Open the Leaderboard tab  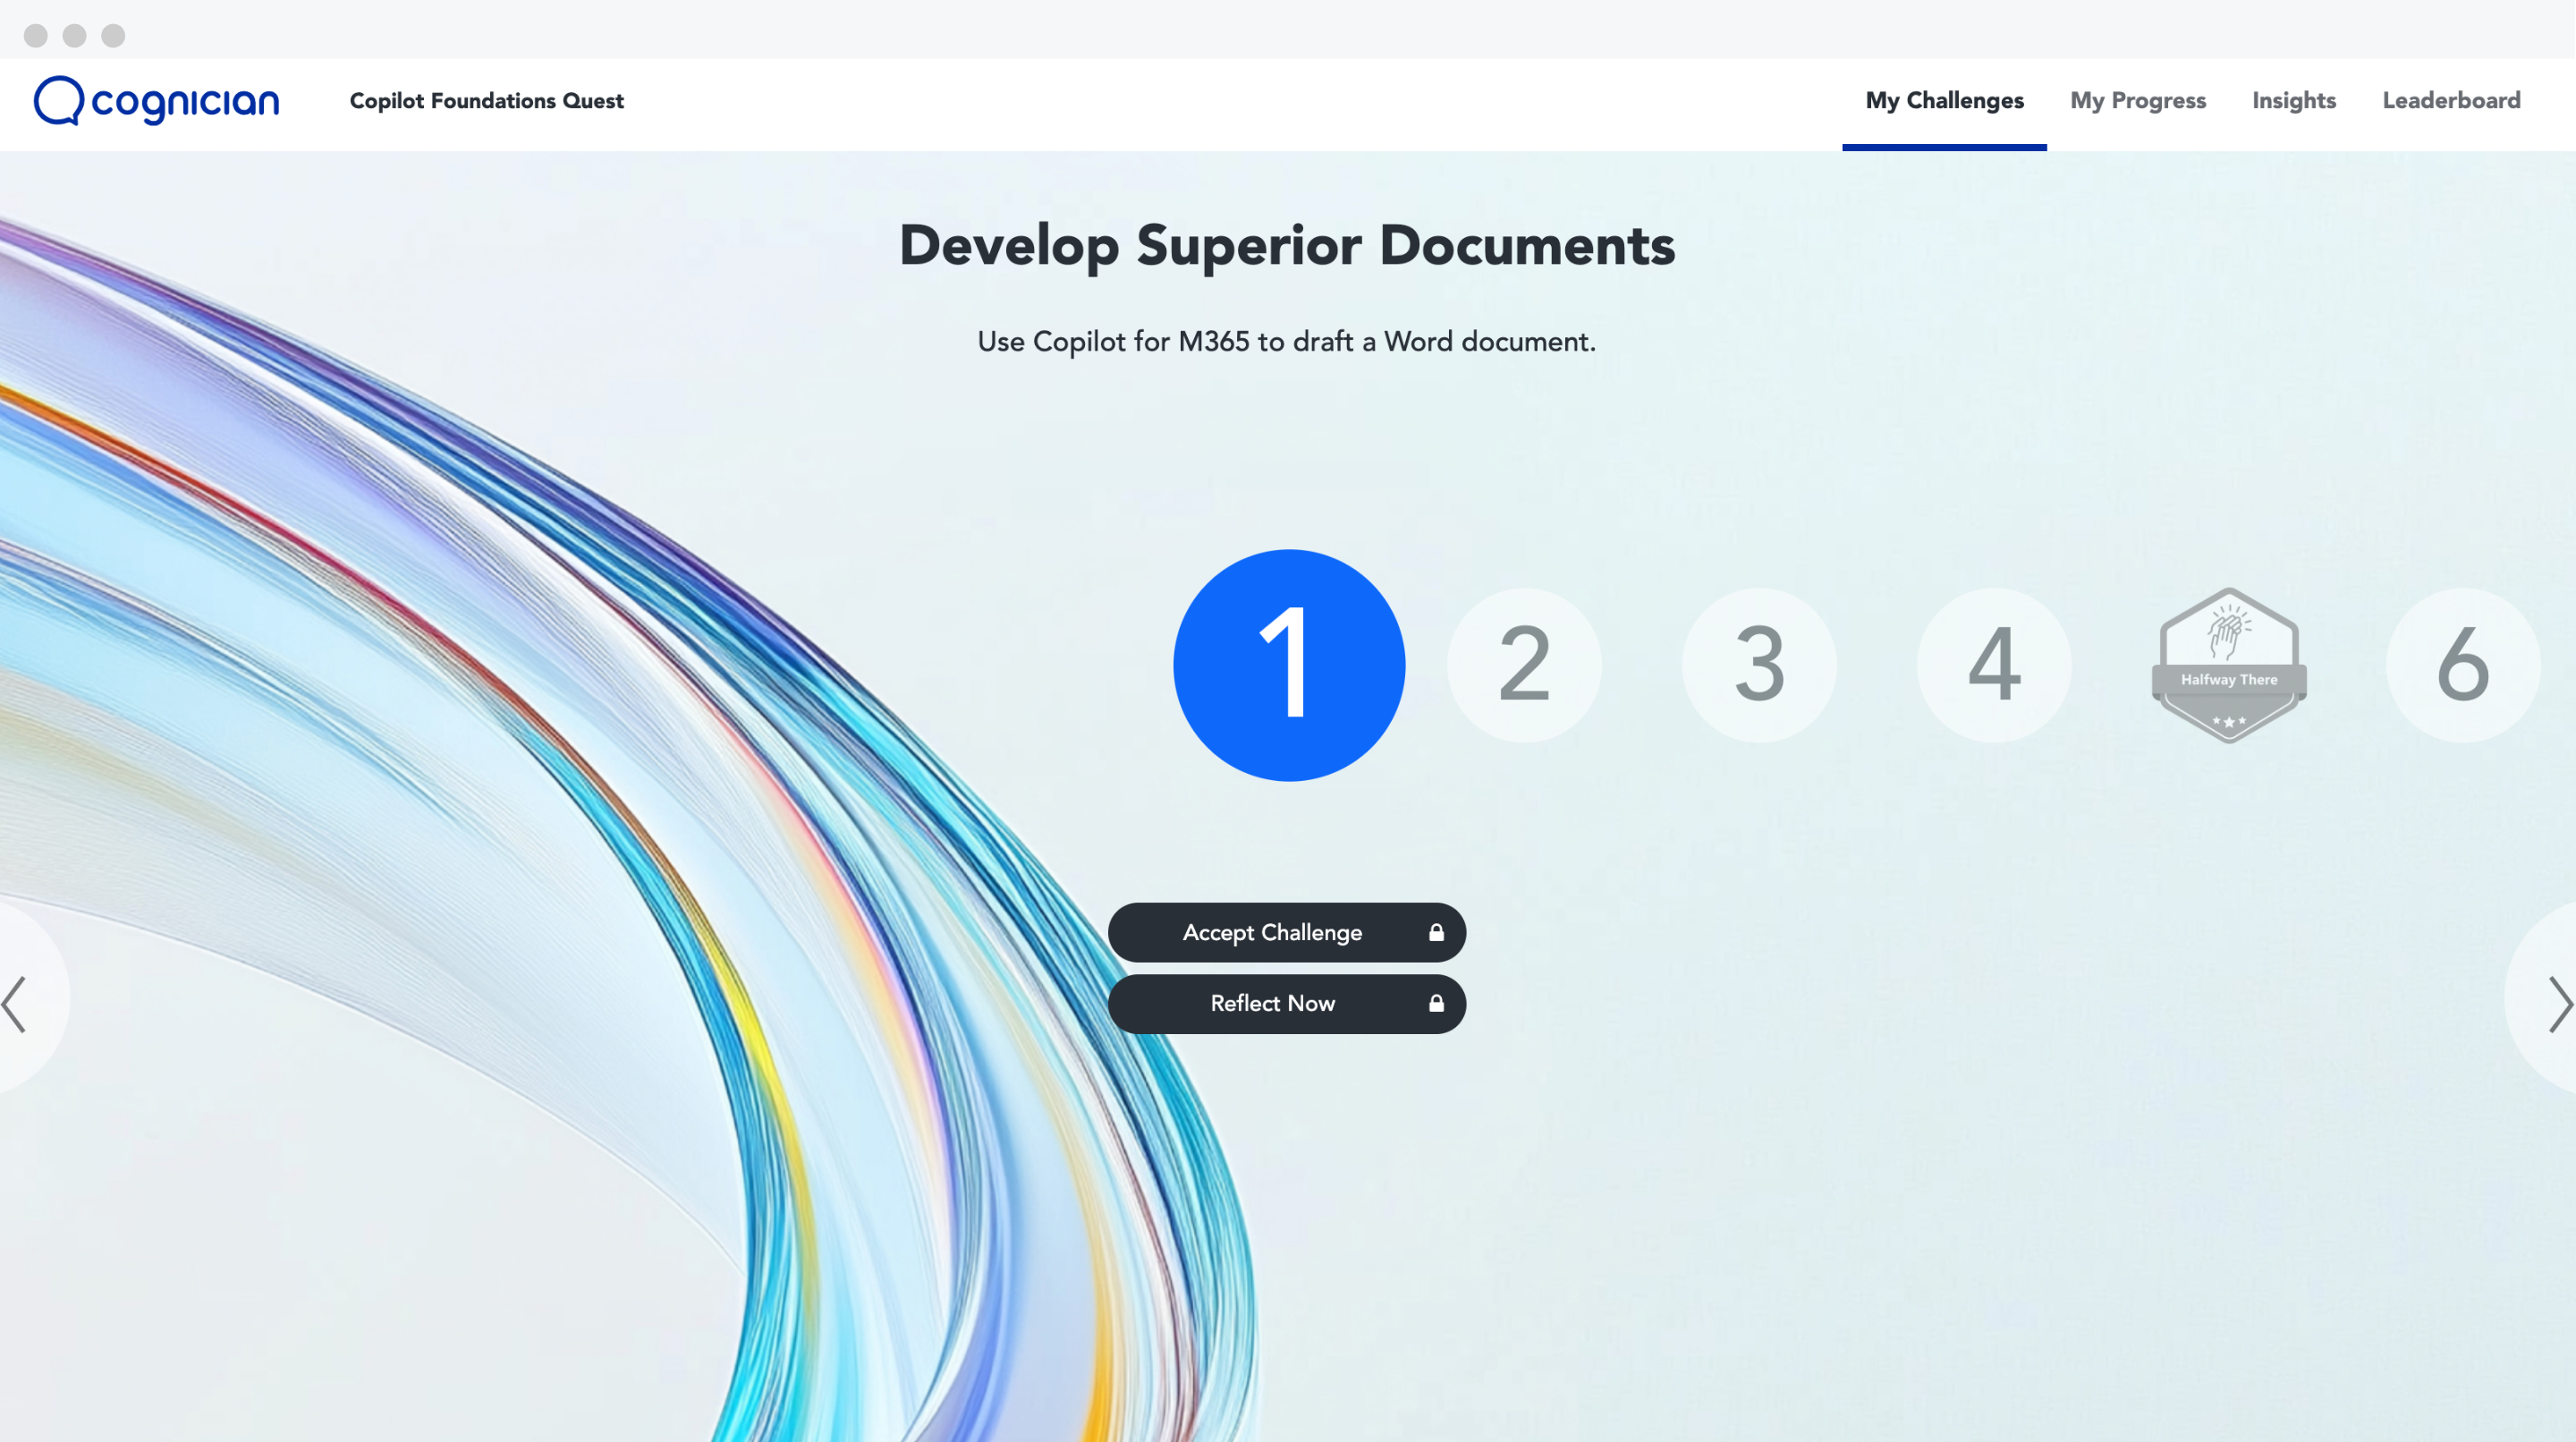coord(2450,101)
